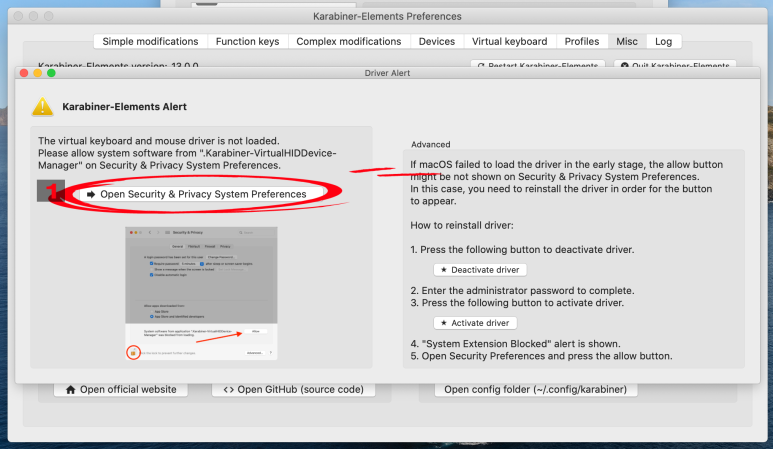The width and height of the screenshot is (773, 449).
Task: Select the Devices tab
Action: [437, 41]
